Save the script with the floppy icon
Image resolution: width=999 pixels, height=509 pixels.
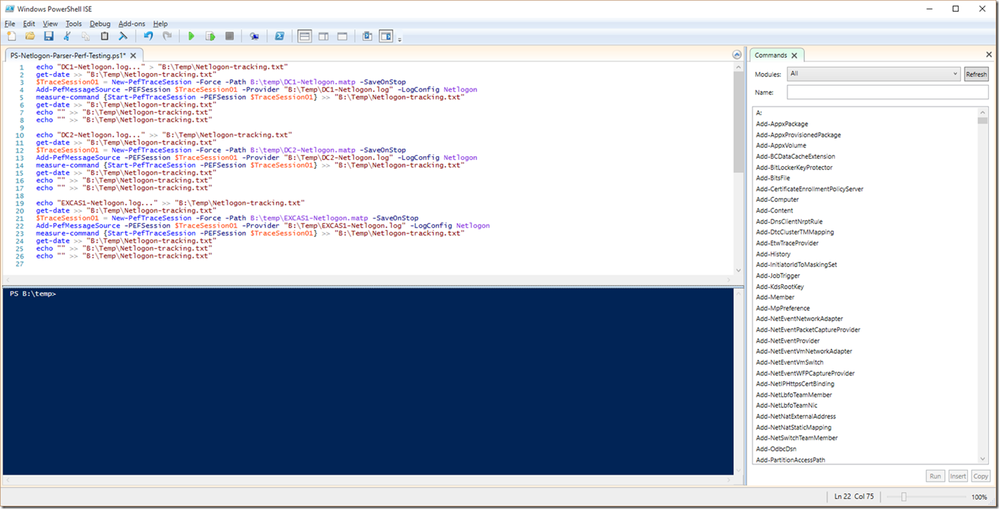(x=48, y=36)
